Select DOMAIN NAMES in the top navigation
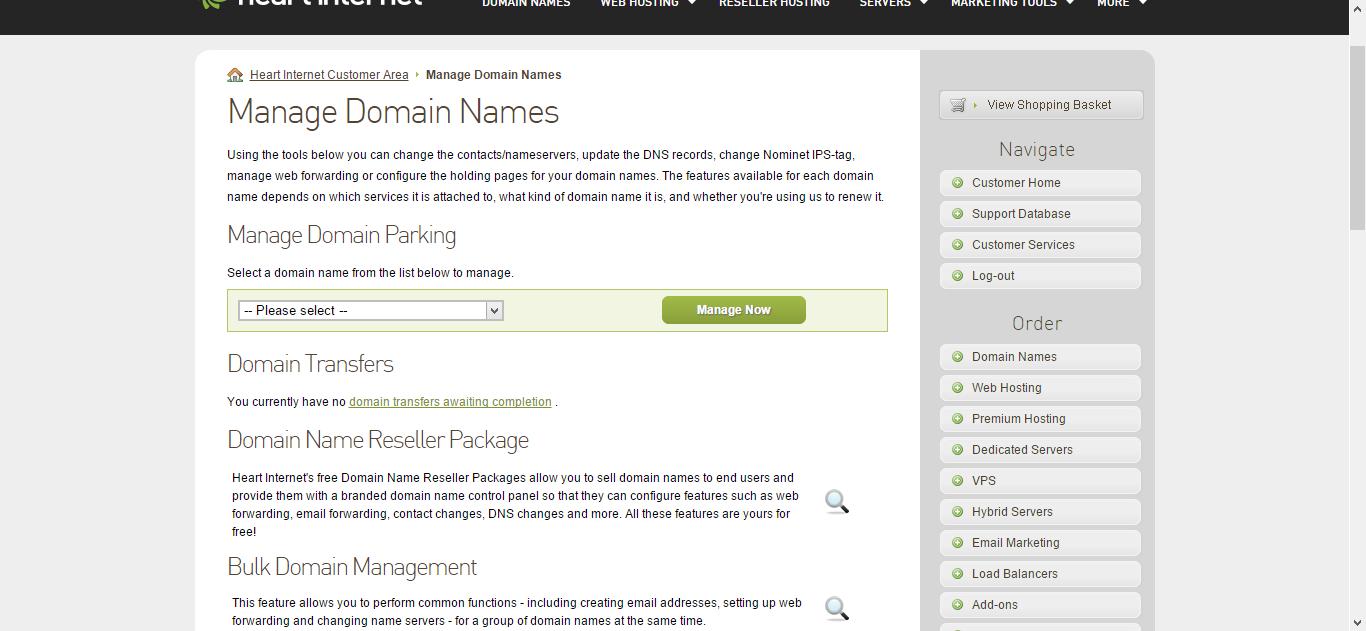 [526, 4]
